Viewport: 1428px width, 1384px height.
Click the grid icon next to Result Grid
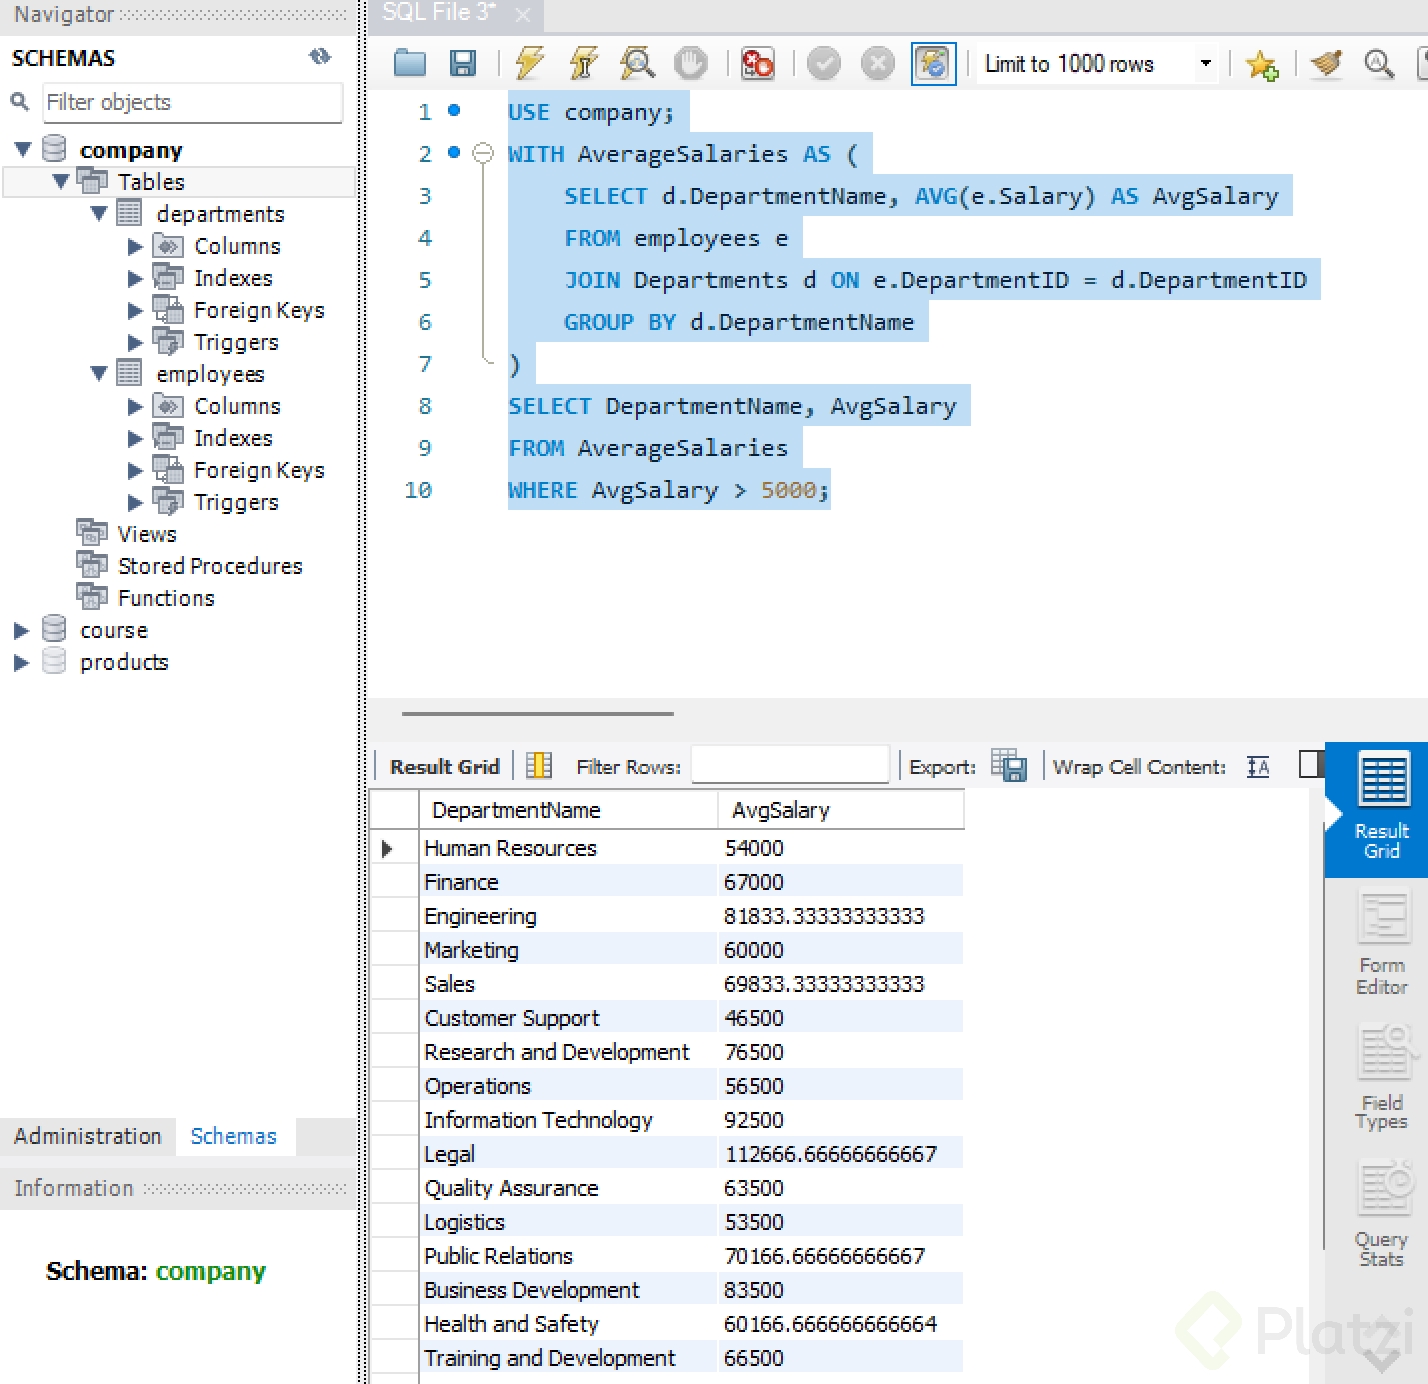(539, 765)
